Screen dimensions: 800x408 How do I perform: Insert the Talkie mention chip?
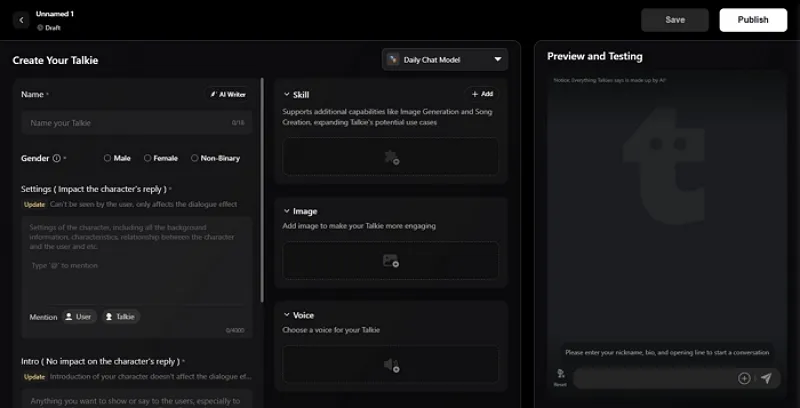[121, 317]
